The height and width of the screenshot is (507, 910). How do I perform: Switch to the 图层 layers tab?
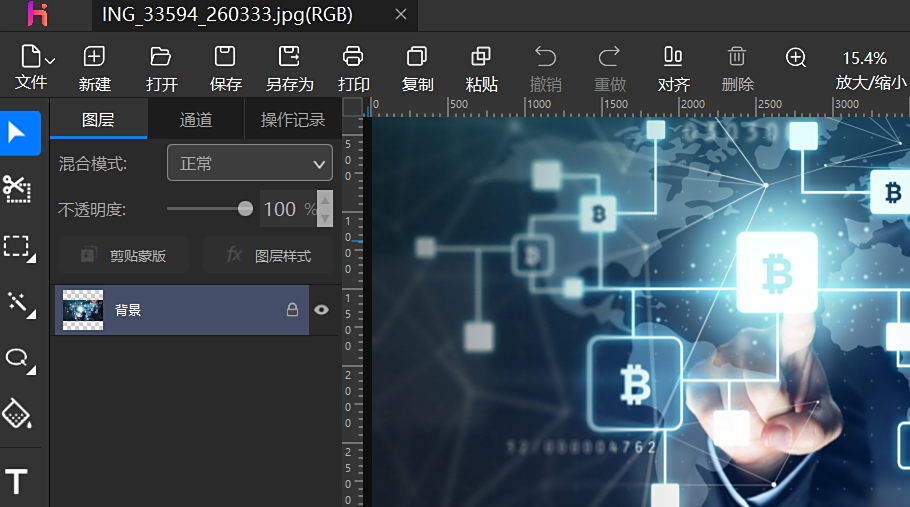98,119
